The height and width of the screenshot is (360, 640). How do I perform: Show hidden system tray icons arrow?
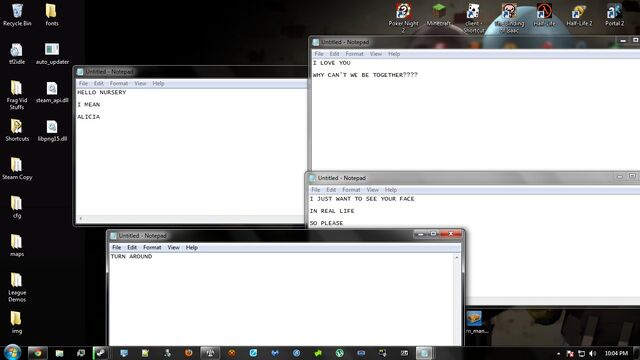click(x=558, y=353)
